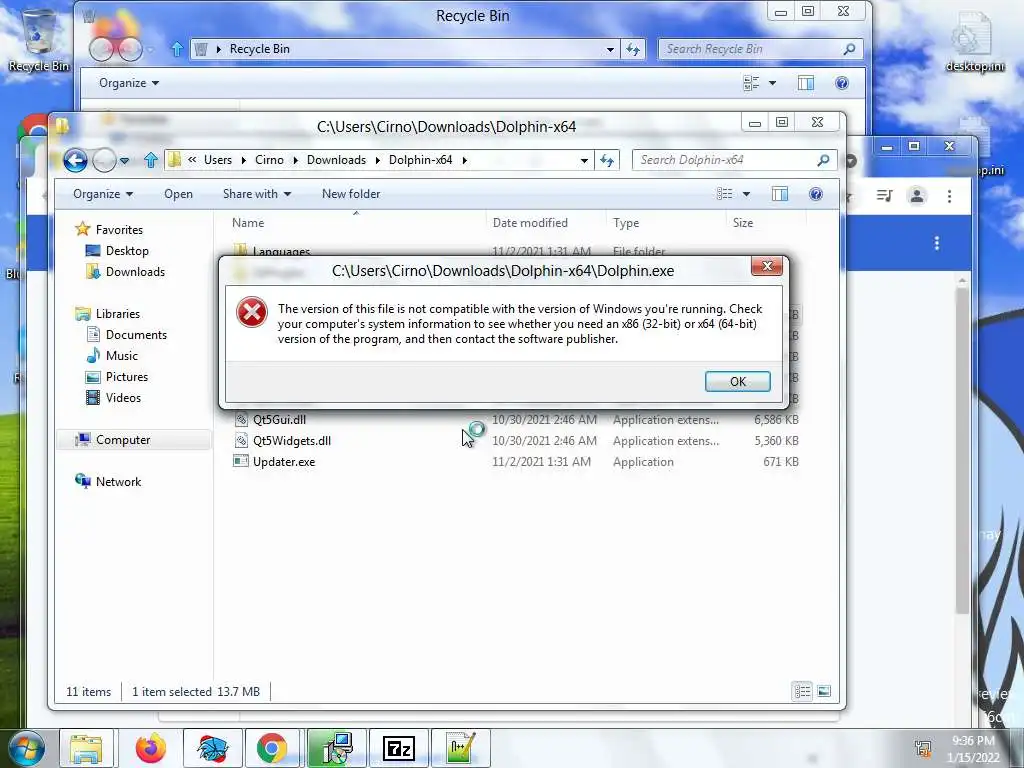Open the Documents library
The height and width of the screenshot is (768, 1024).
136,334
